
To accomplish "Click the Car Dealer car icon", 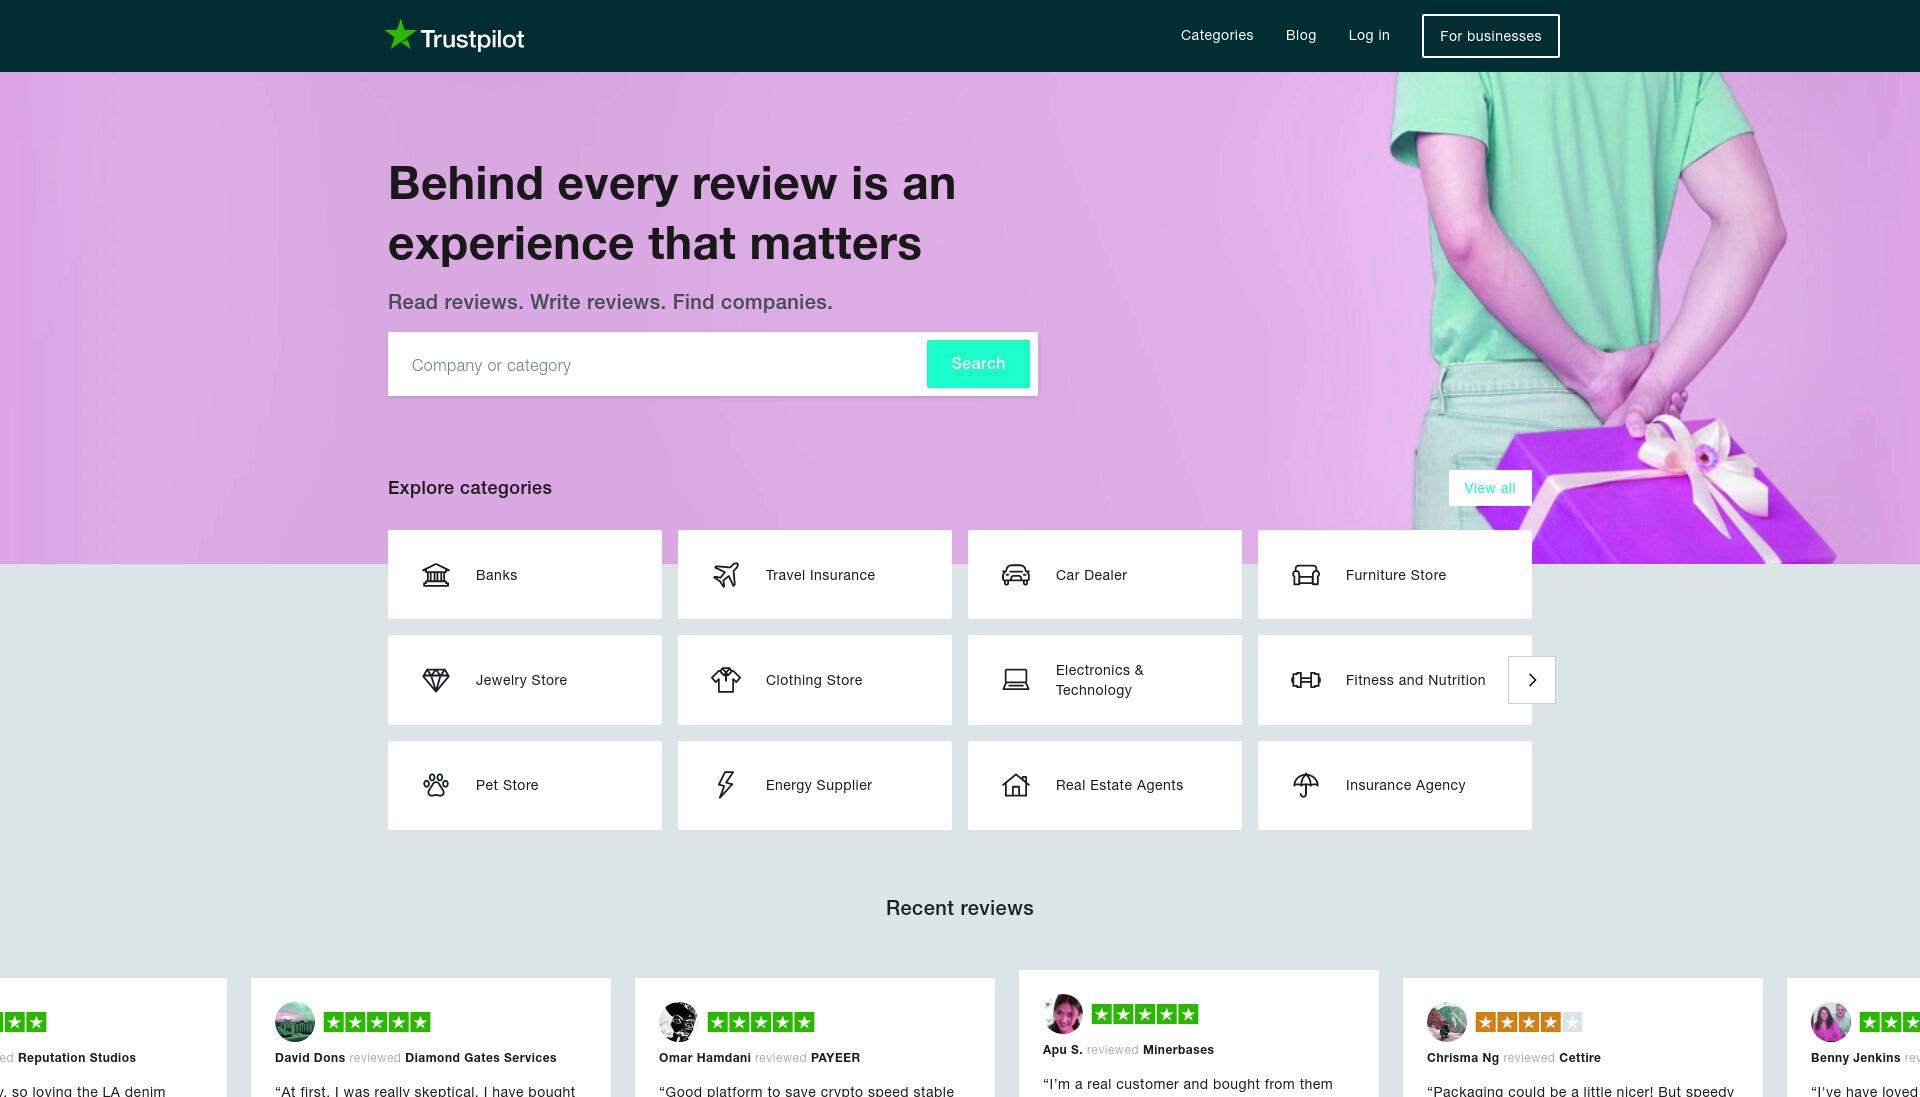I will coord(1016,575).
